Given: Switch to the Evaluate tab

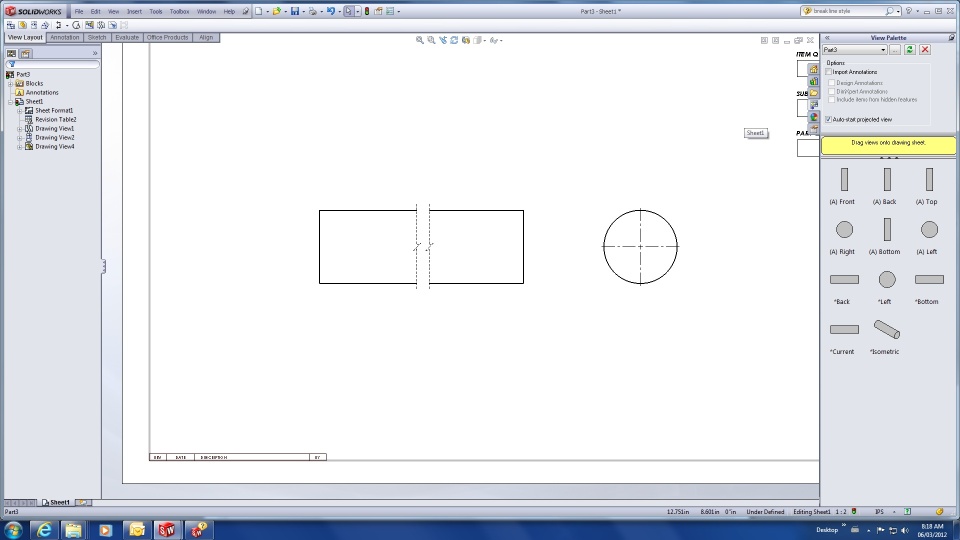Looking at the screenshot, I should click(127, 37).
